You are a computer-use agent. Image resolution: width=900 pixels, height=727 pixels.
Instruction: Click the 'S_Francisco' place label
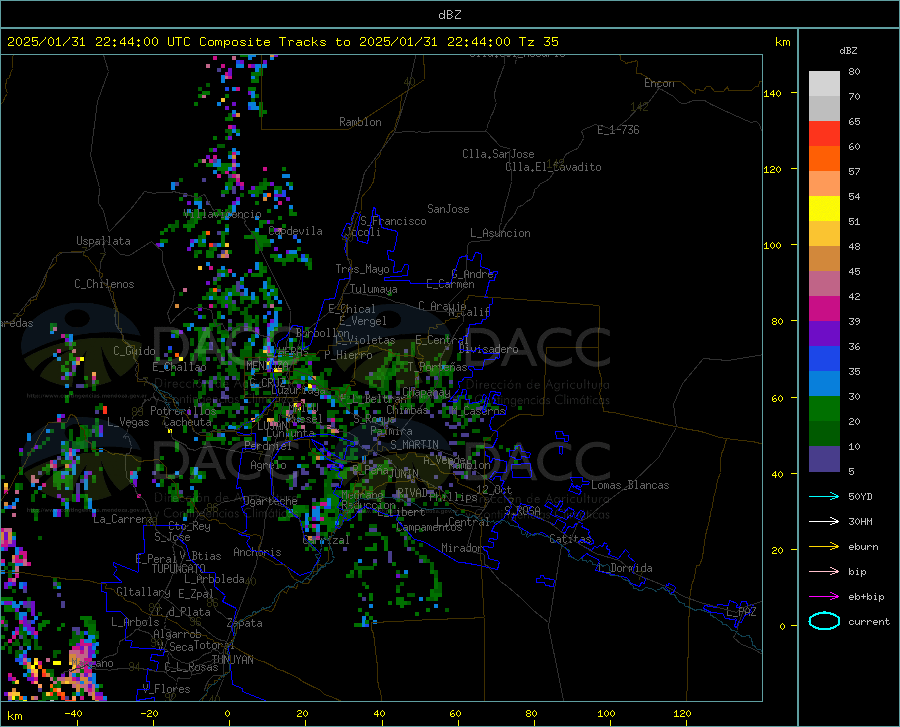click(x=393, y=221)
